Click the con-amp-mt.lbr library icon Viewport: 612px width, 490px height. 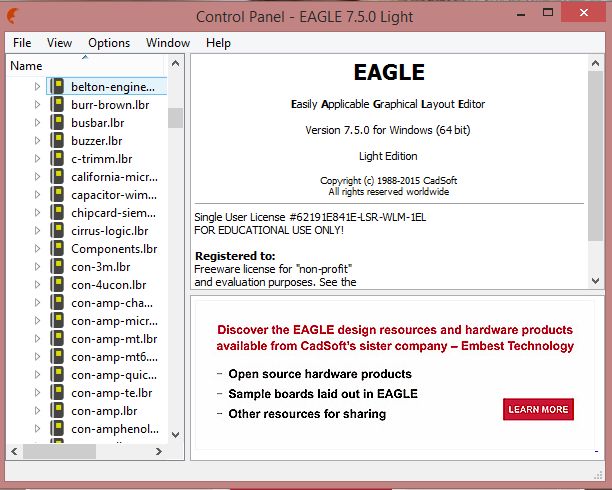click(x=57, y=339)
